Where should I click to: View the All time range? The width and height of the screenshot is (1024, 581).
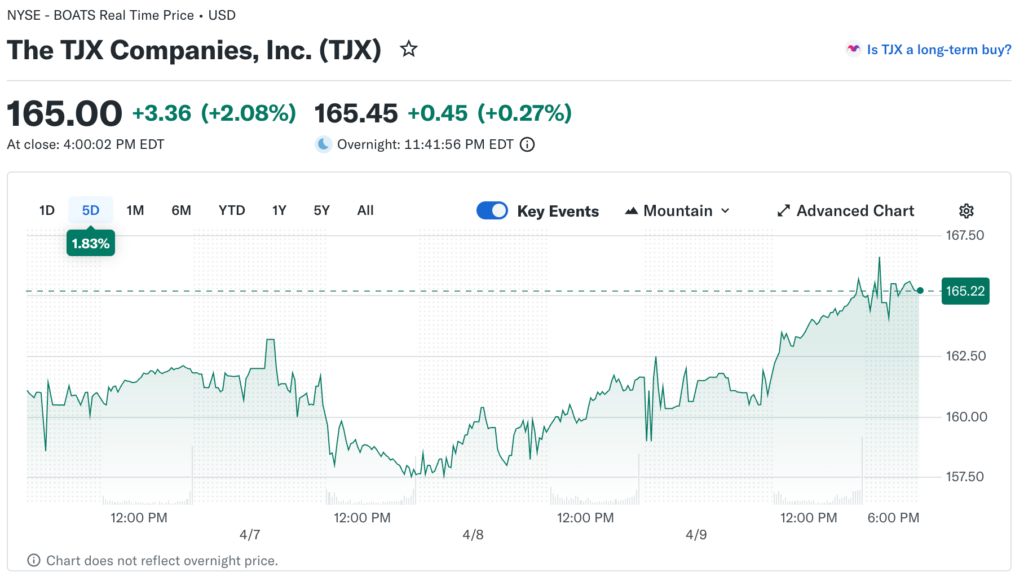click(365, 210)
